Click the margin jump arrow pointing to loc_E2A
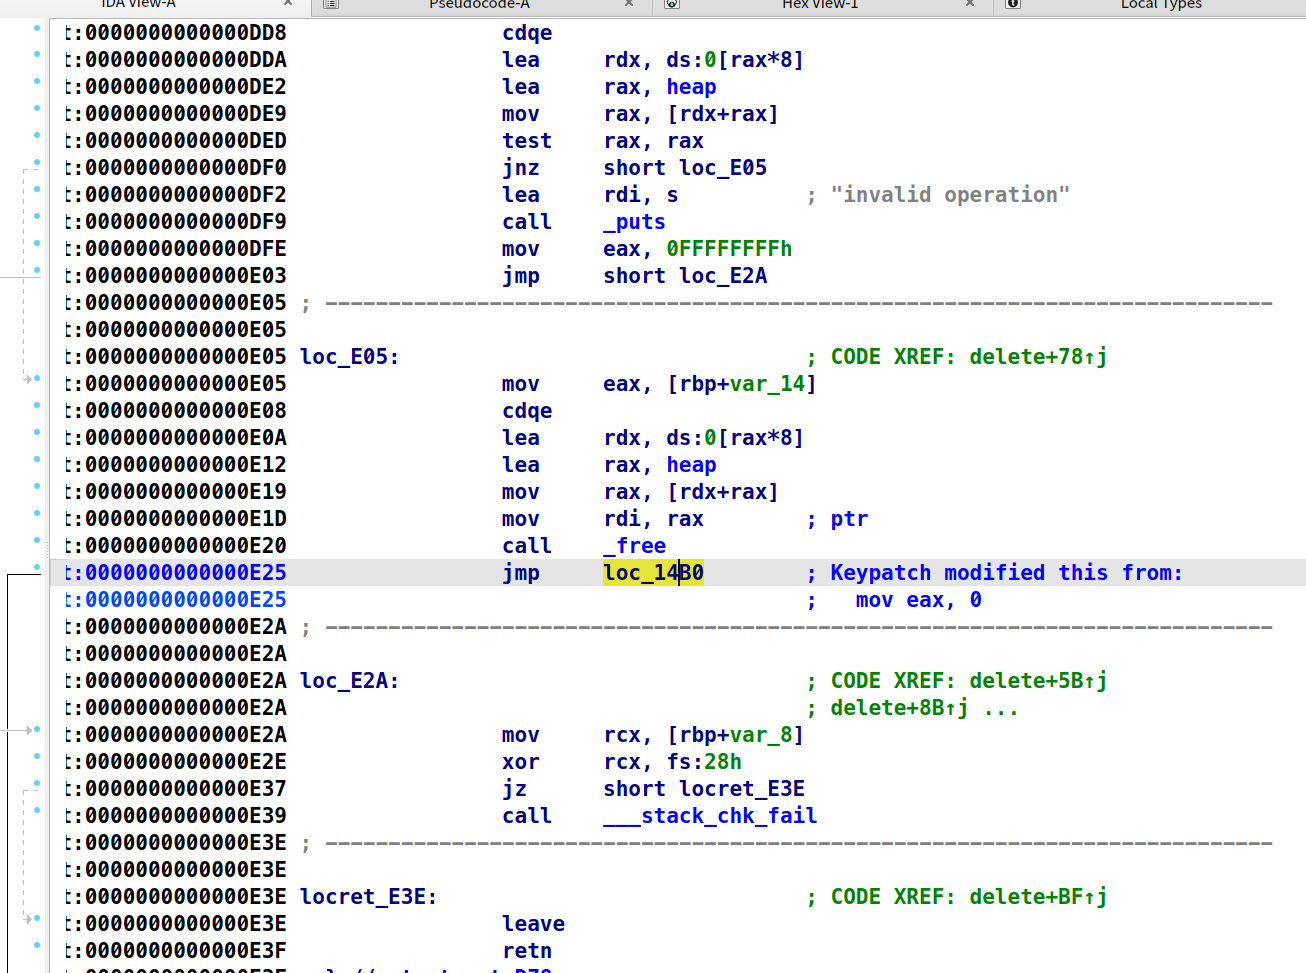Image resolution: width=1306 pixels, height=973 pixels. point(30,730)
